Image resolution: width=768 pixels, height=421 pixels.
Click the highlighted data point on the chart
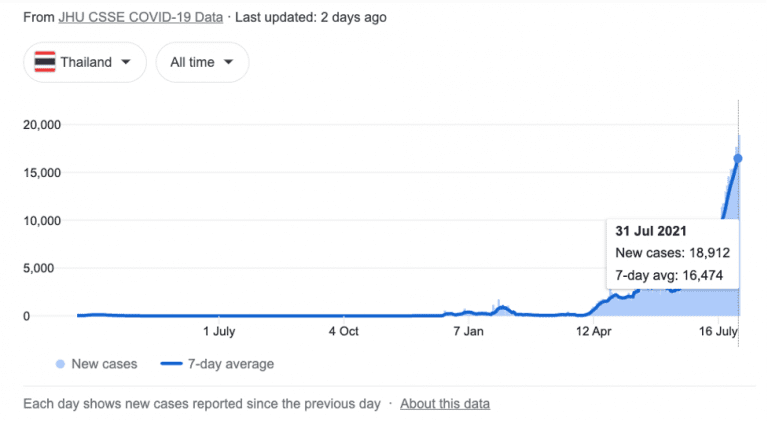[738, 159]
